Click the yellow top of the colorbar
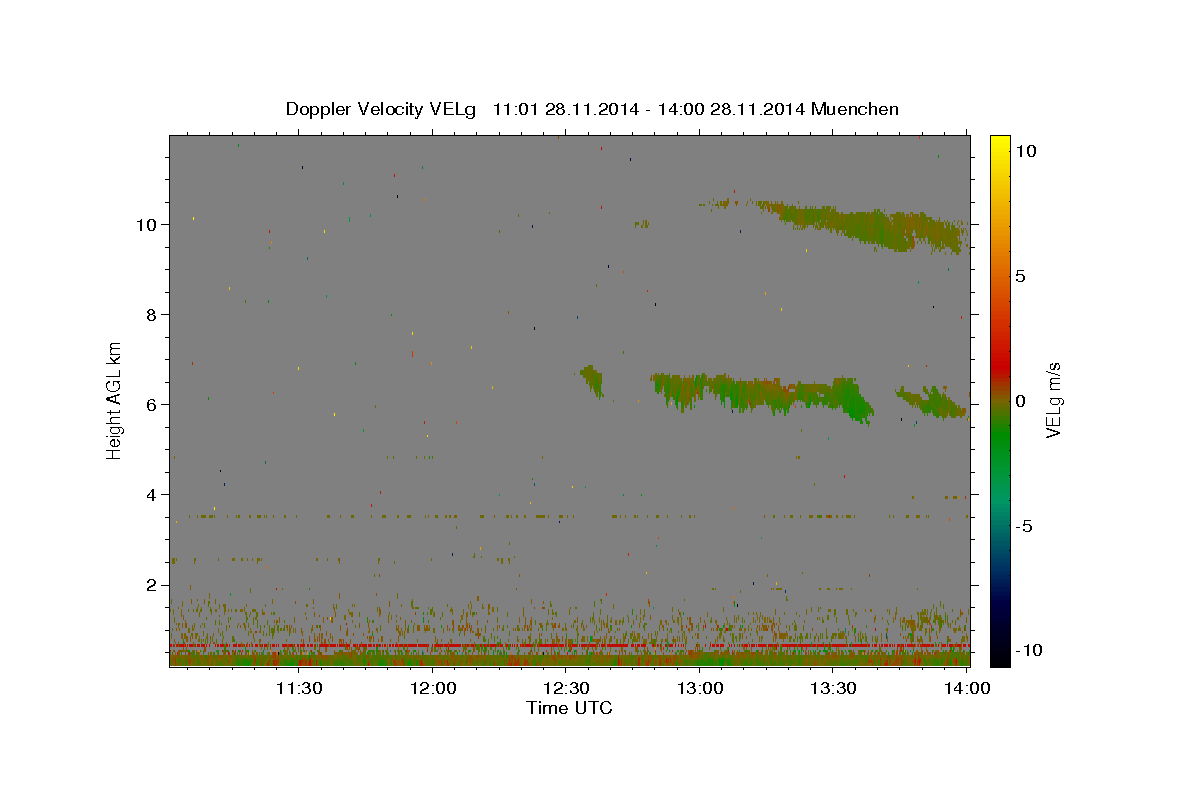The height and width of the screenshot is (800, 1200). 999,148
